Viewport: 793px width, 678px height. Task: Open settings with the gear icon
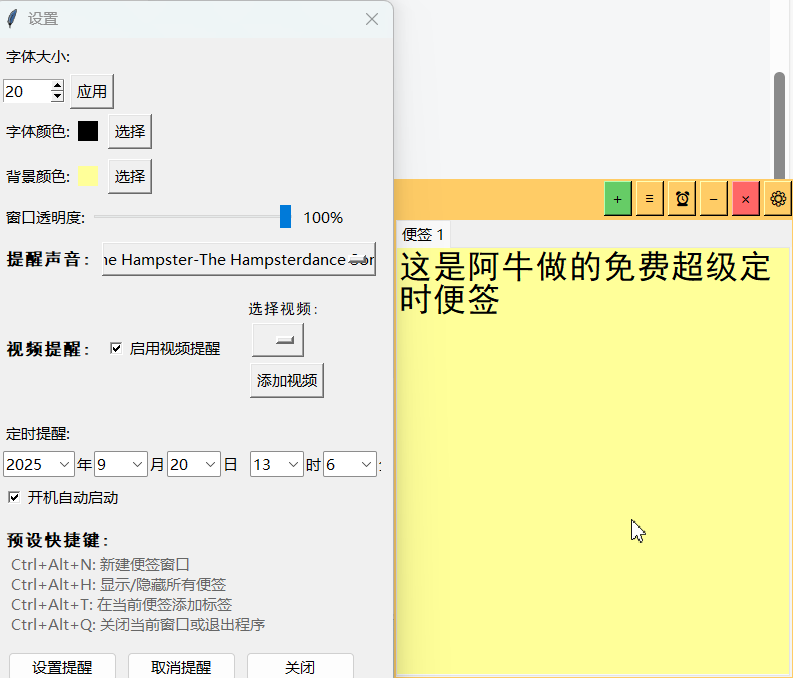pyautogui.click(x=777, y=199)
